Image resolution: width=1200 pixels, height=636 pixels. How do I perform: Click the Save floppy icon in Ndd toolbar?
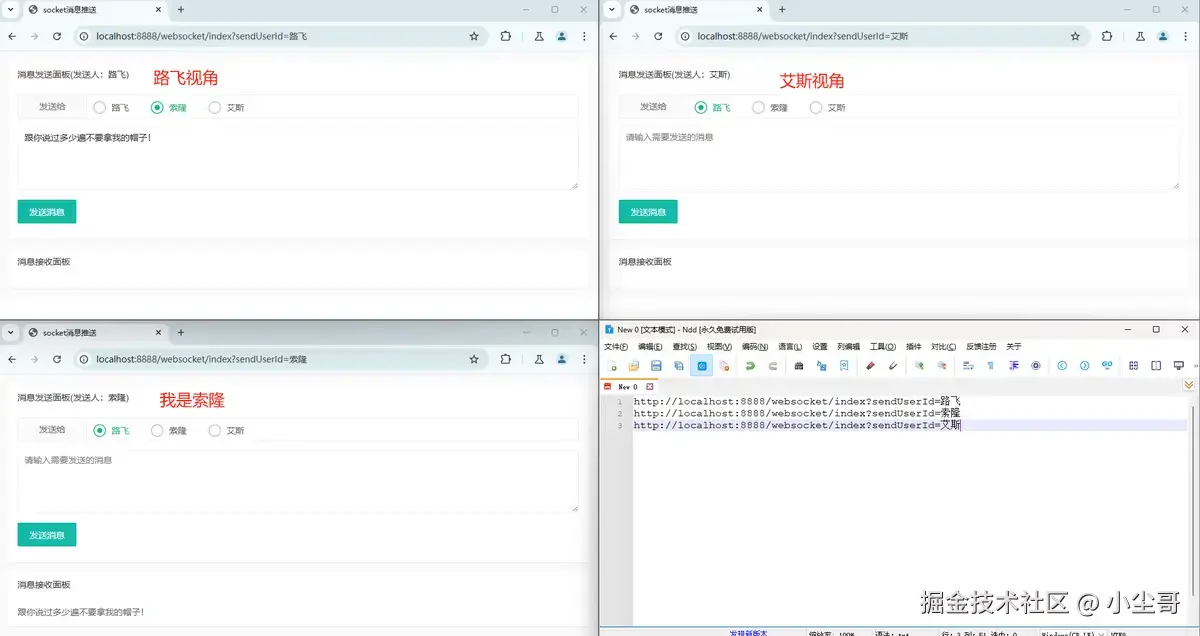click(656, 365)
